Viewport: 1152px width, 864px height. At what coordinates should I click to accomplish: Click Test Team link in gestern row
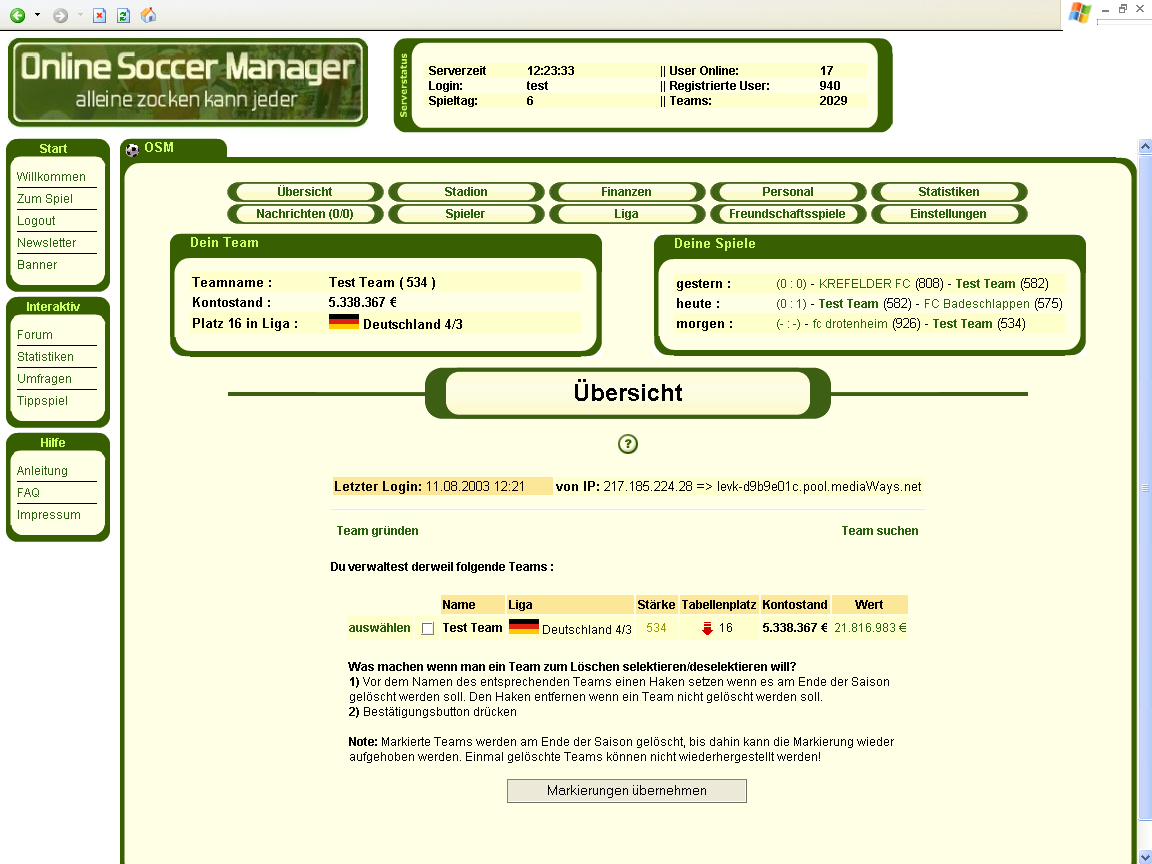pos(985,284)
